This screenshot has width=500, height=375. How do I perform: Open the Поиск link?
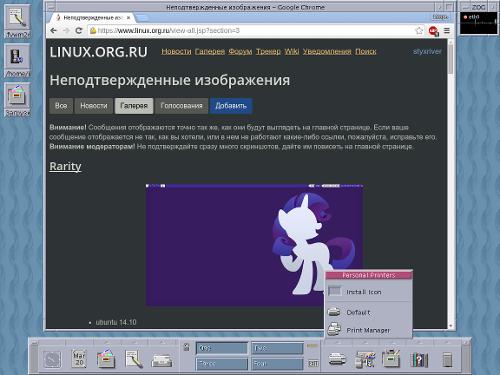366,51
